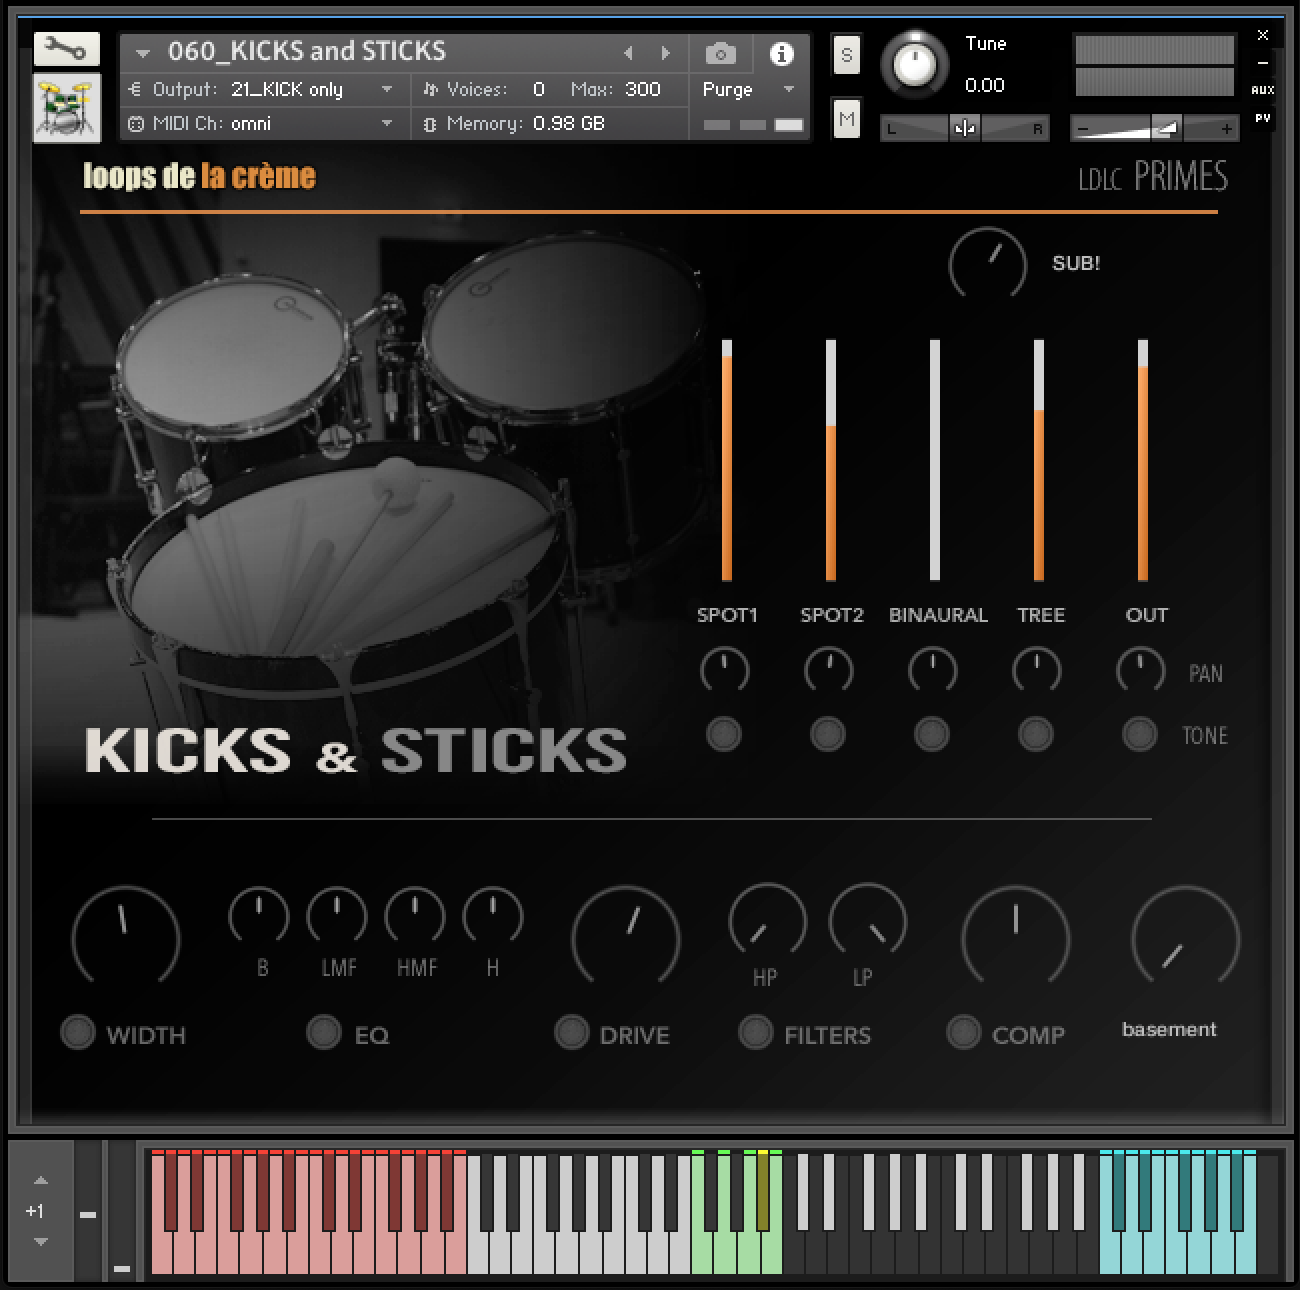Click the Max voices value 300
The height and width of the screenshot is (1290, 1300).
(643, 90)
